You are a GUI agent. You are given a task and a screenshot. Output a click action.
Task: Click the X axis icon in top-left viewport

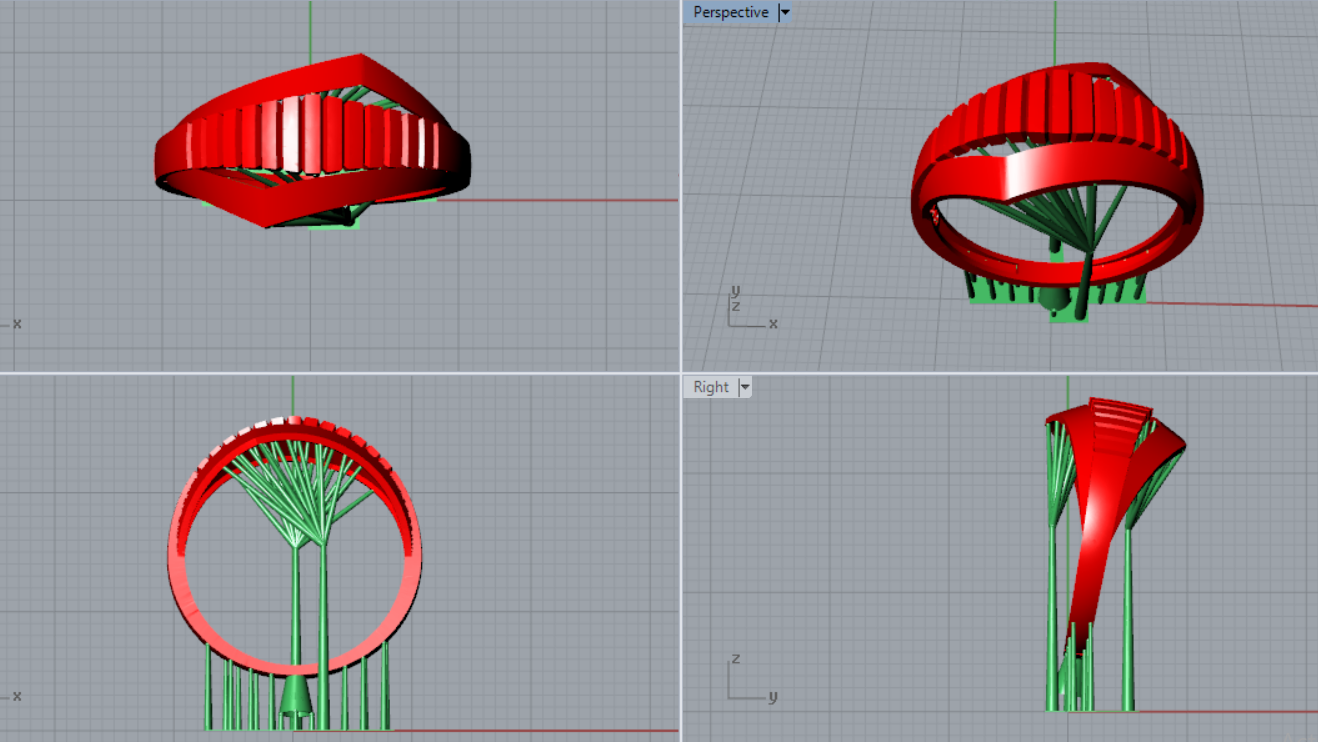[14, 324]
